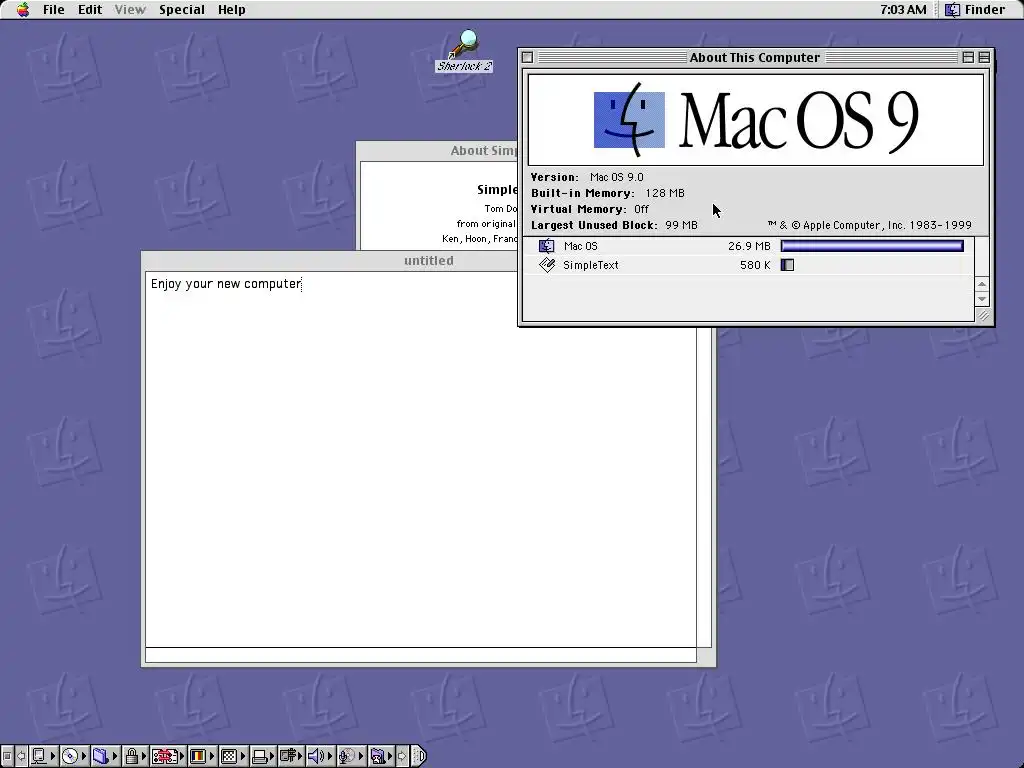Viewport: 1024px width, 768px height.
Task: Click the SimpleText pencil icon in memory list
Action: (547, 264)
